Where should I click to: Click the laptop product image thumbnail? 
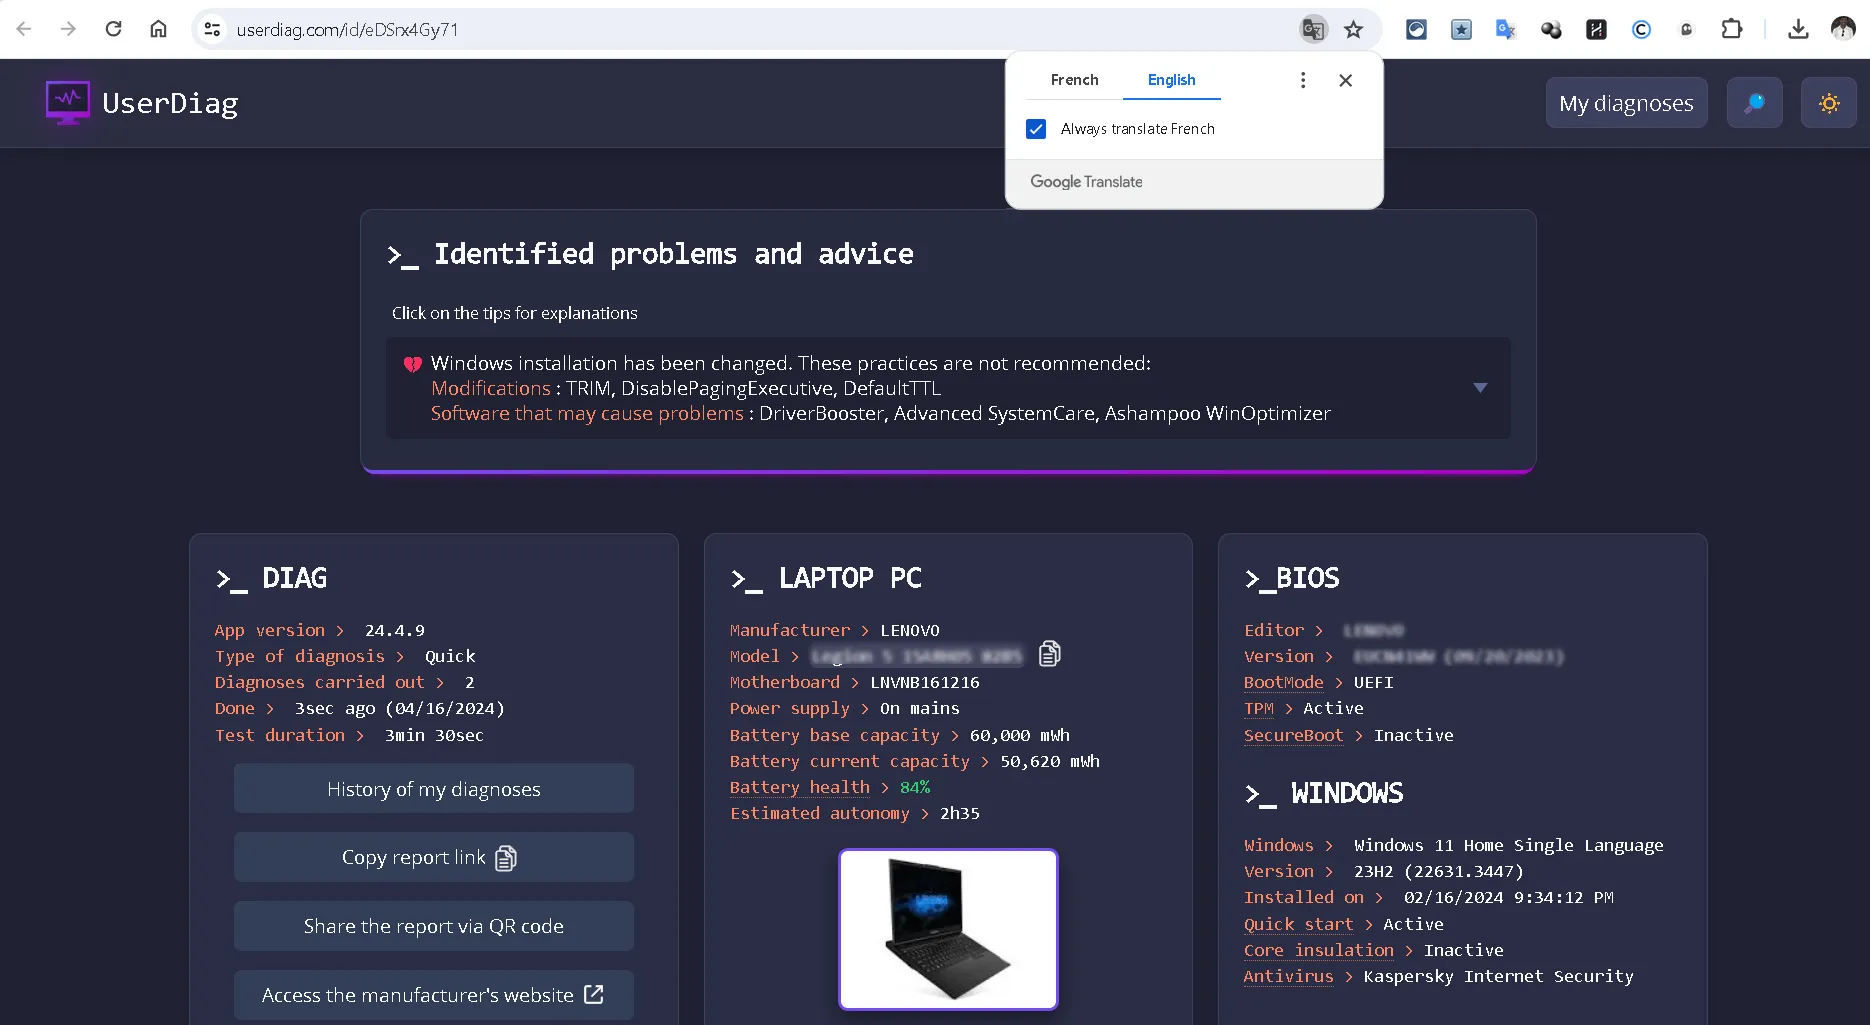(x=947, y=929)
